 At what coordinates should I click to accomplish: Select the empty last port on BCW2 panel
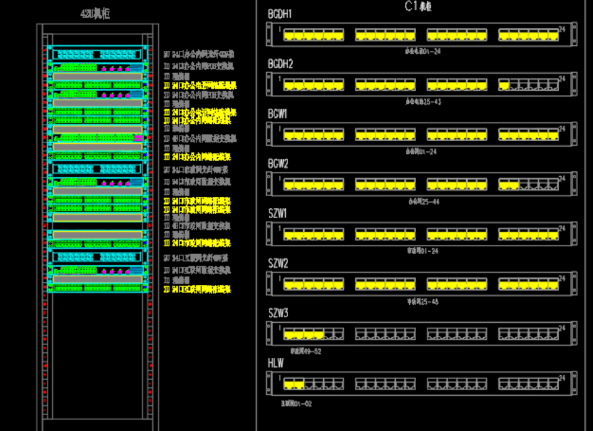554,184
